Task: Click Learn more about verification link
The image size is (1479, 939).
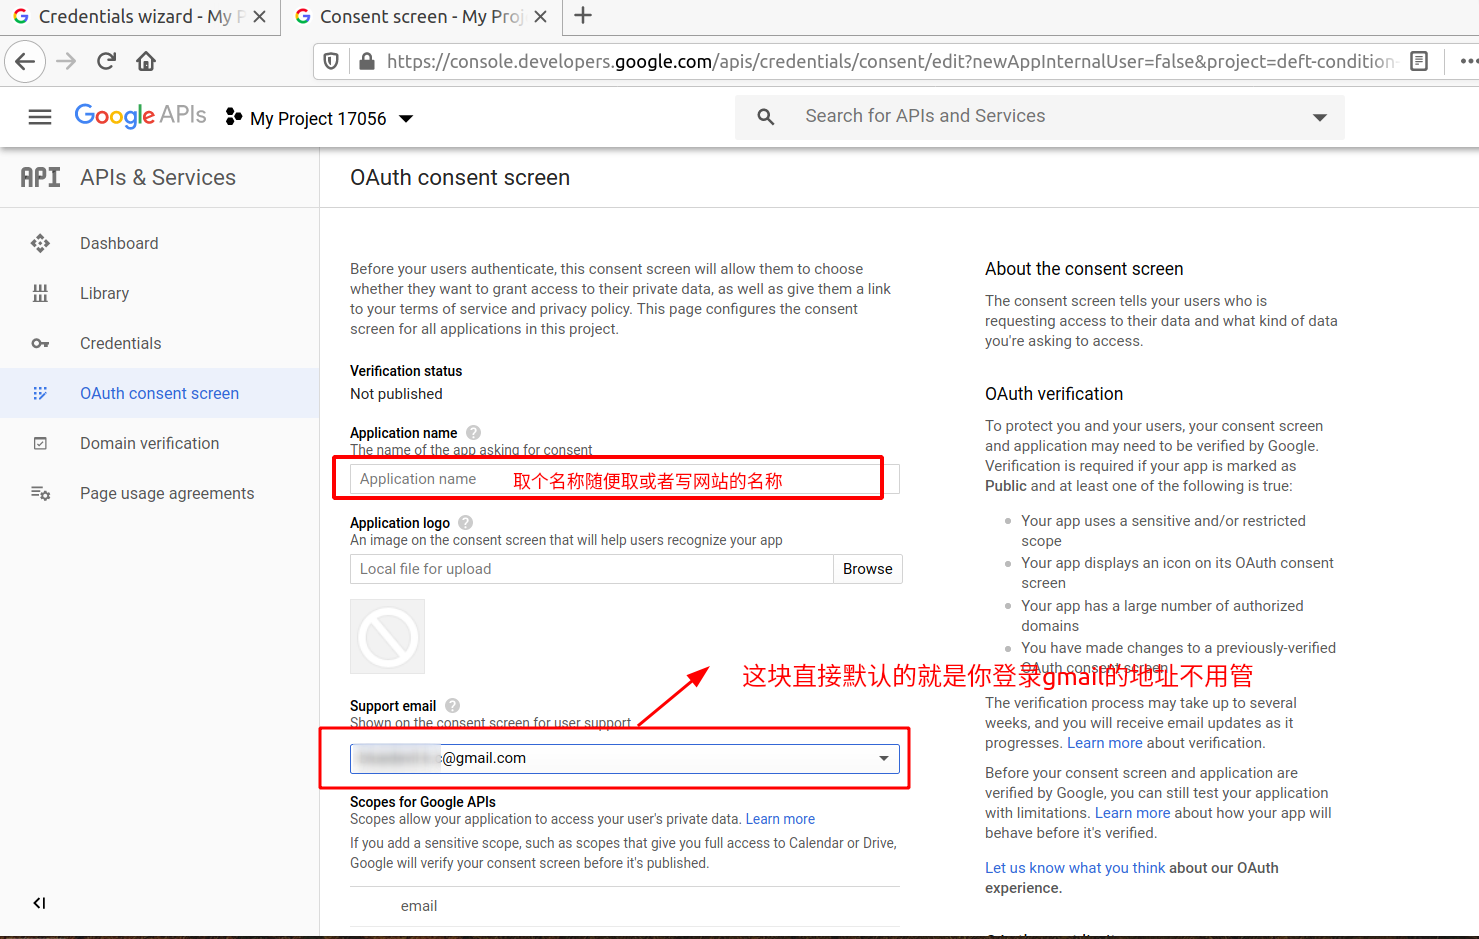Action: (1105, 743)
